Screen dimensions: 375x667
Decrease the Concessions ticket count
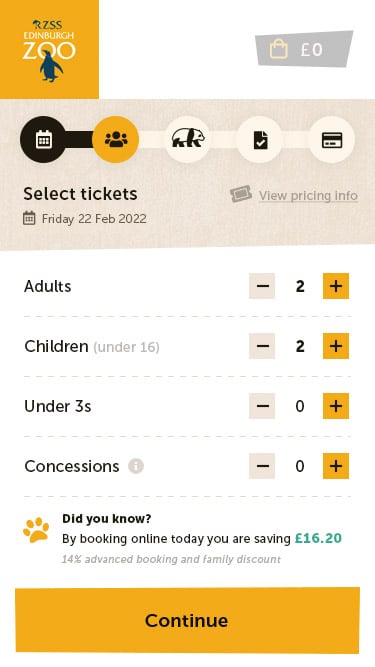[x=262, y=466]
